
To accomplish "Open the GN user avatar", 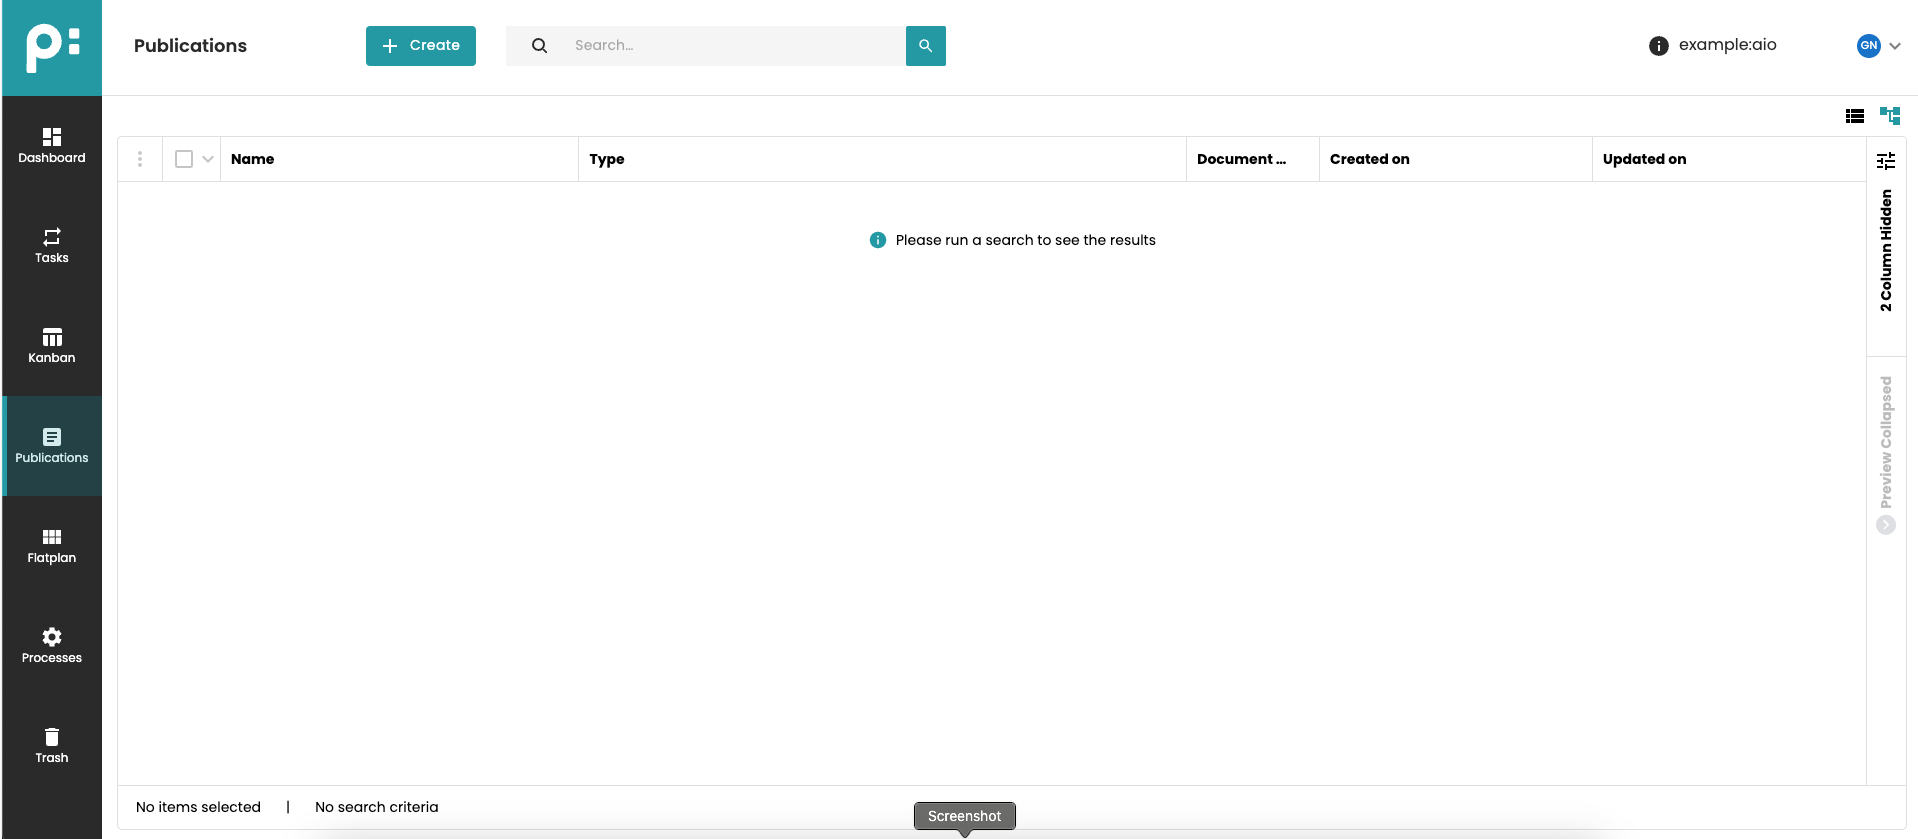I will pos(1868,46).
